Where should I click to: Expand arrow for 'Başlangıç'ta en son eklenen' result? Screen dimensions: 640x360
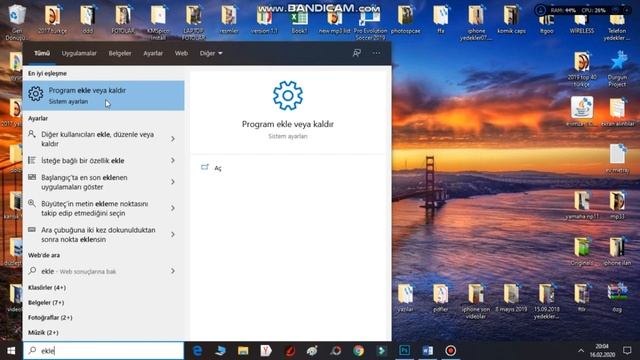173,182
